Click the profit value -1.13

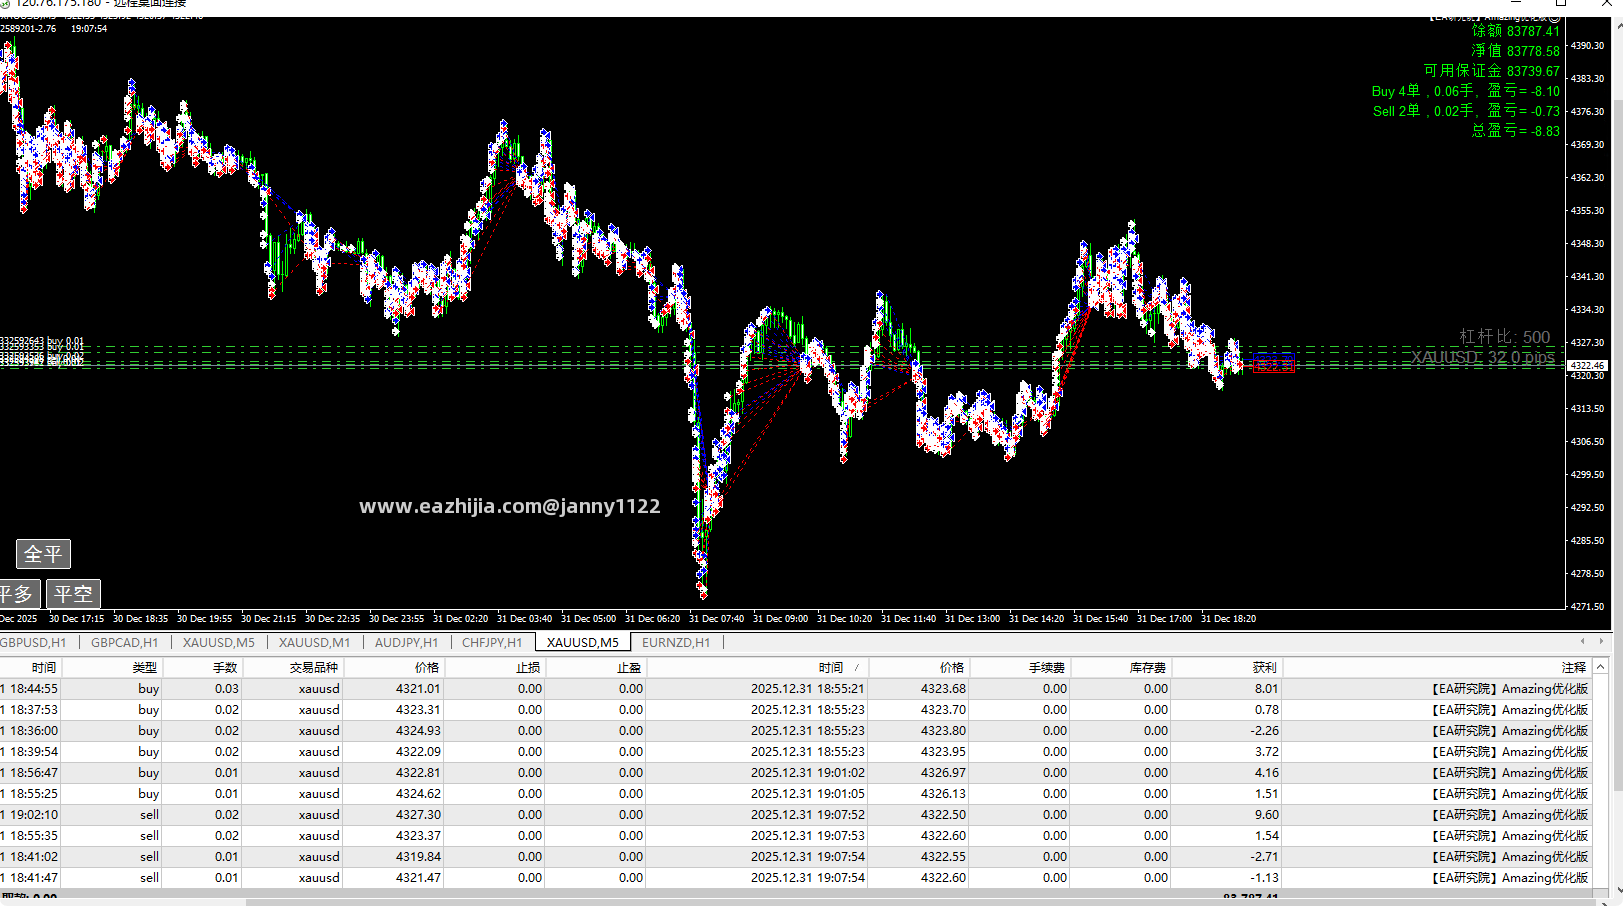[x=1265, y=877]
